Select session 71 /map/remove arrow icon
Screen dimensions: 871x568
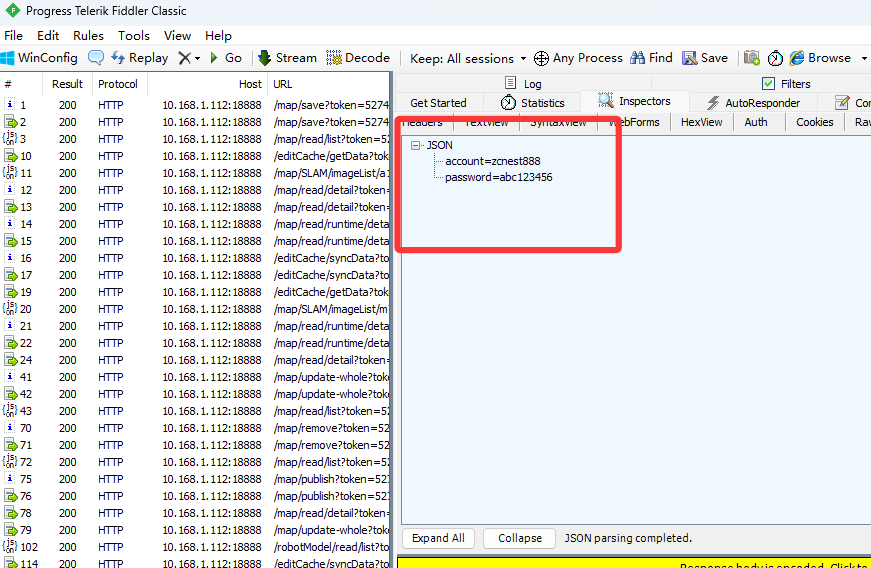[11, 445]
